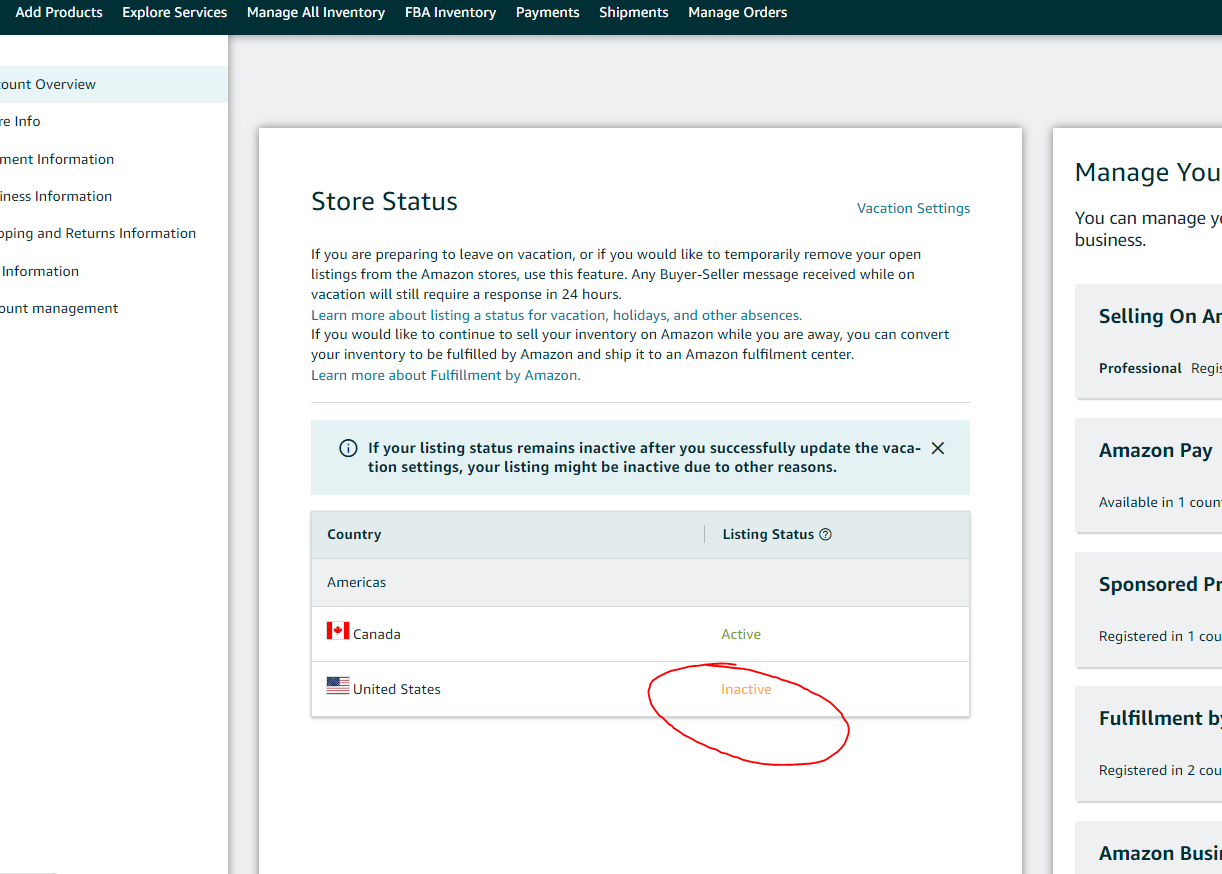Click the Americas region row
The height and width of the screenshot is (874, 1222).
[640, 582]
